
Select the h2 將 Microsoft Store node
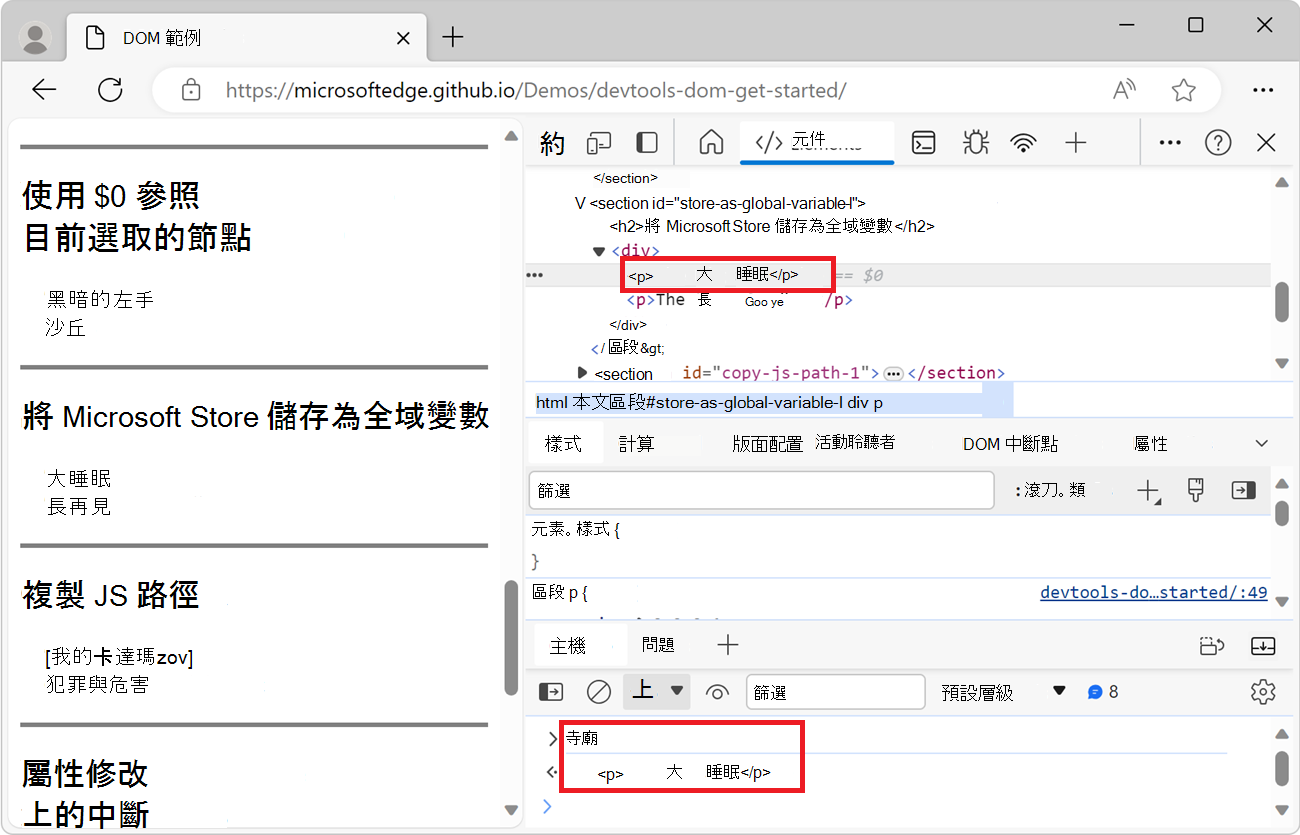coord(772,227)
